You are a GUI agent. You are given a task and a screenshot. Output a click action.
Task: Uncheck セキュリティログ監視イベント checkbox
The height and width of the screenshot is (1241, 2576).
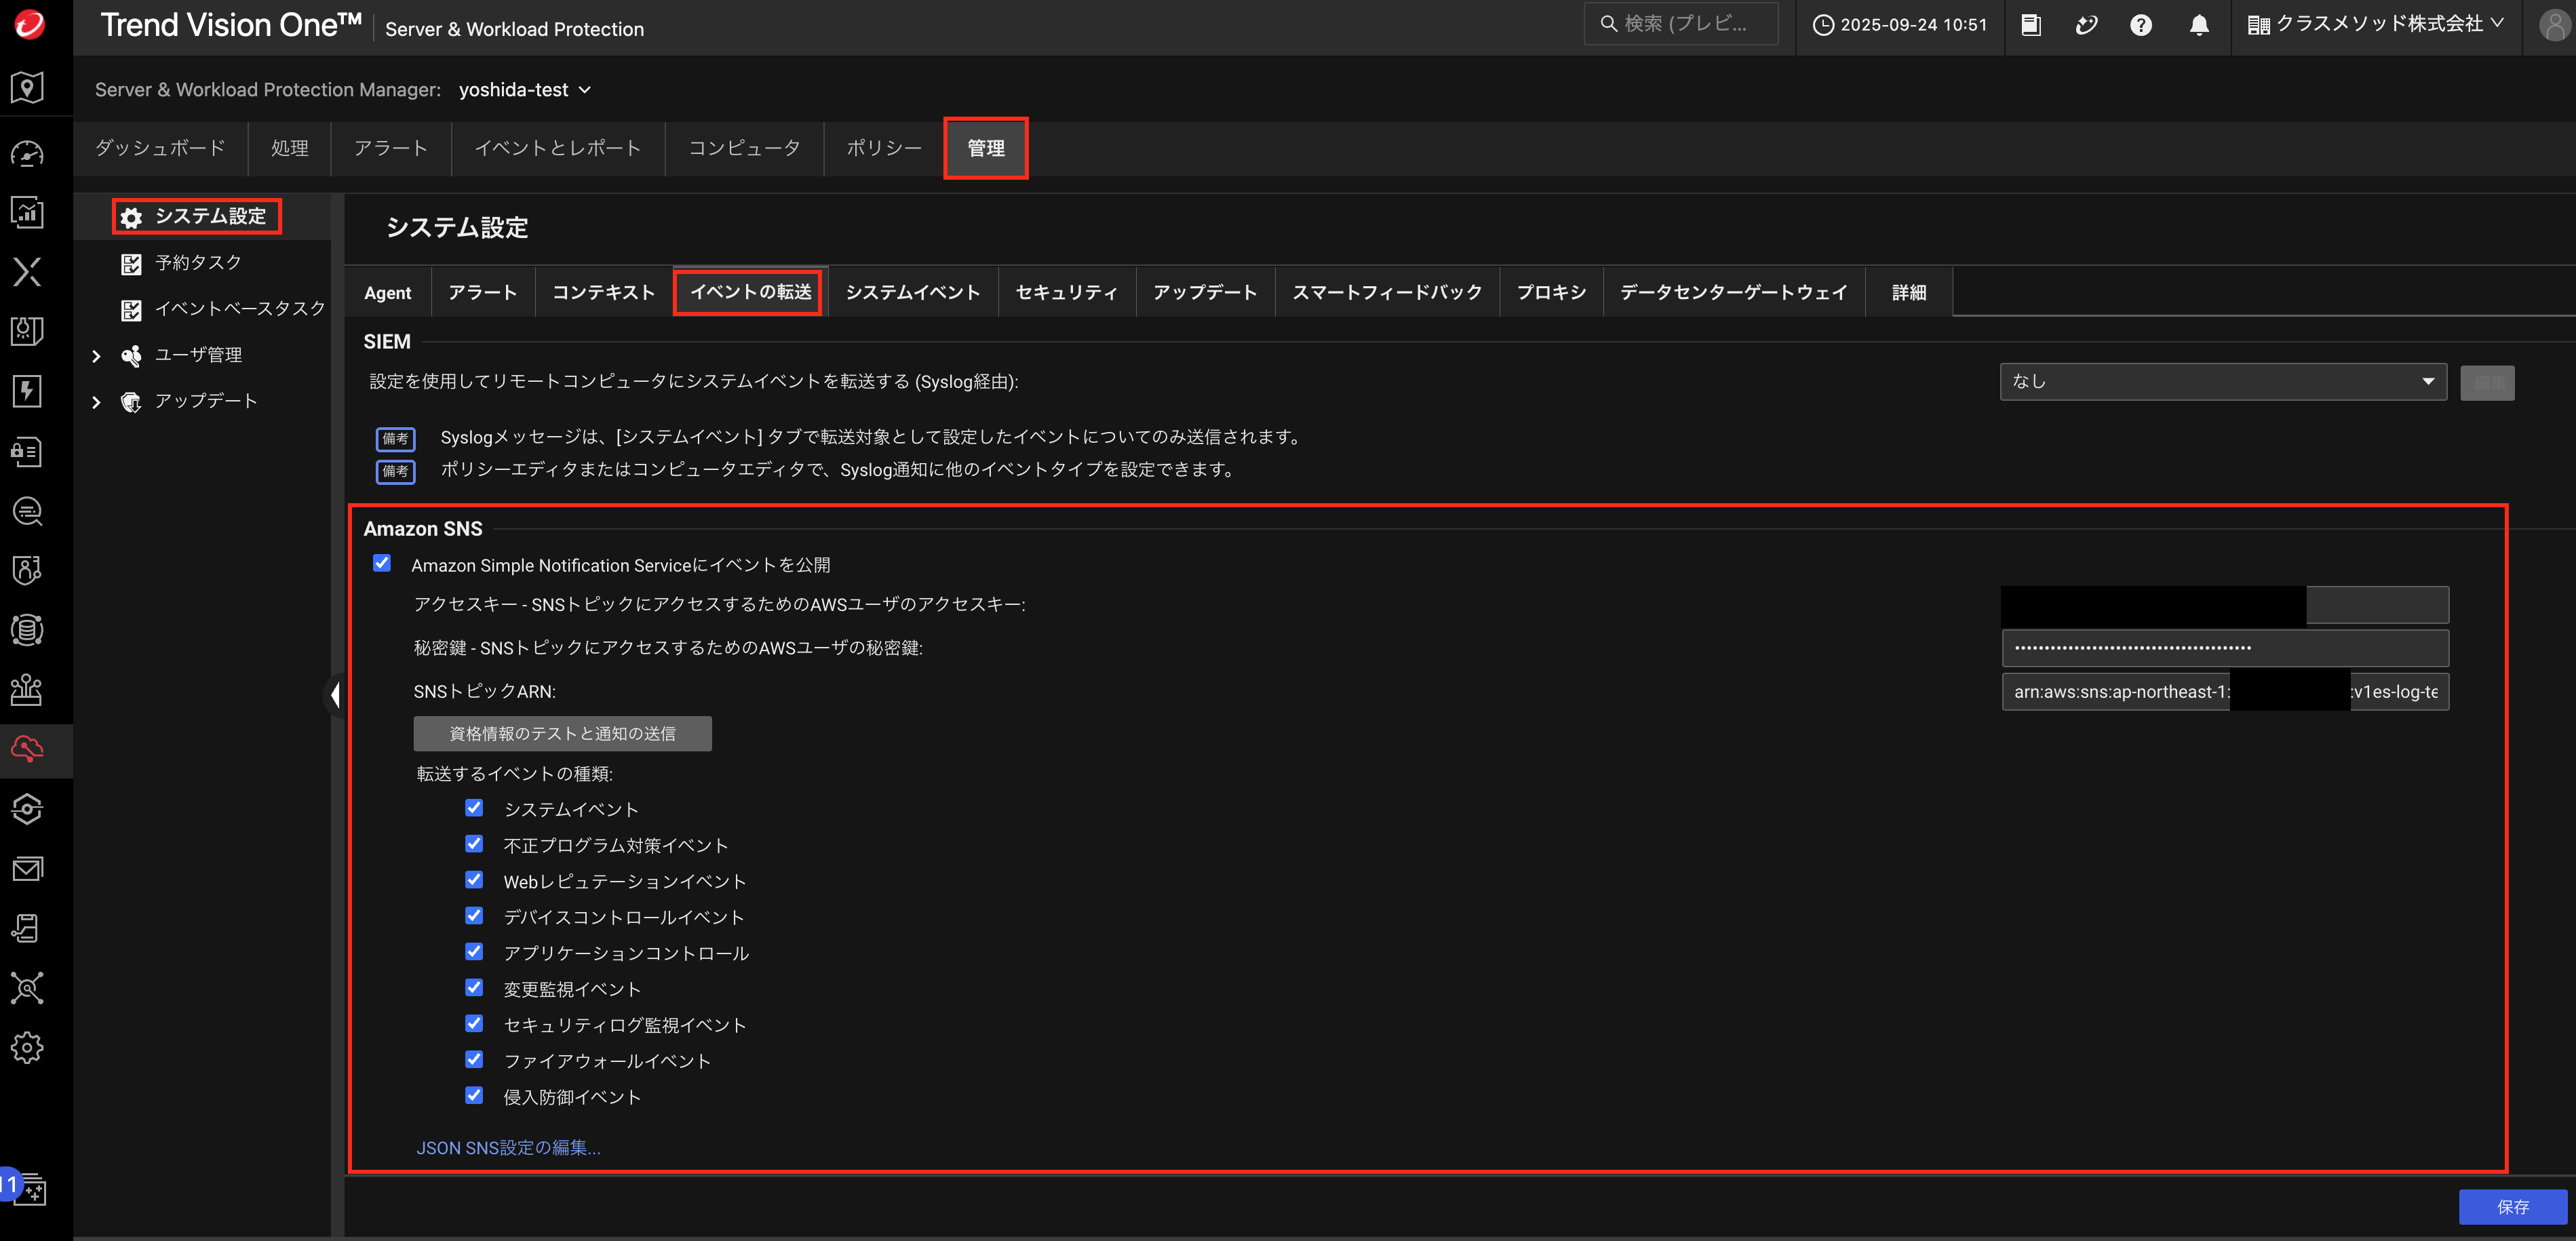tap(474, 1024)
